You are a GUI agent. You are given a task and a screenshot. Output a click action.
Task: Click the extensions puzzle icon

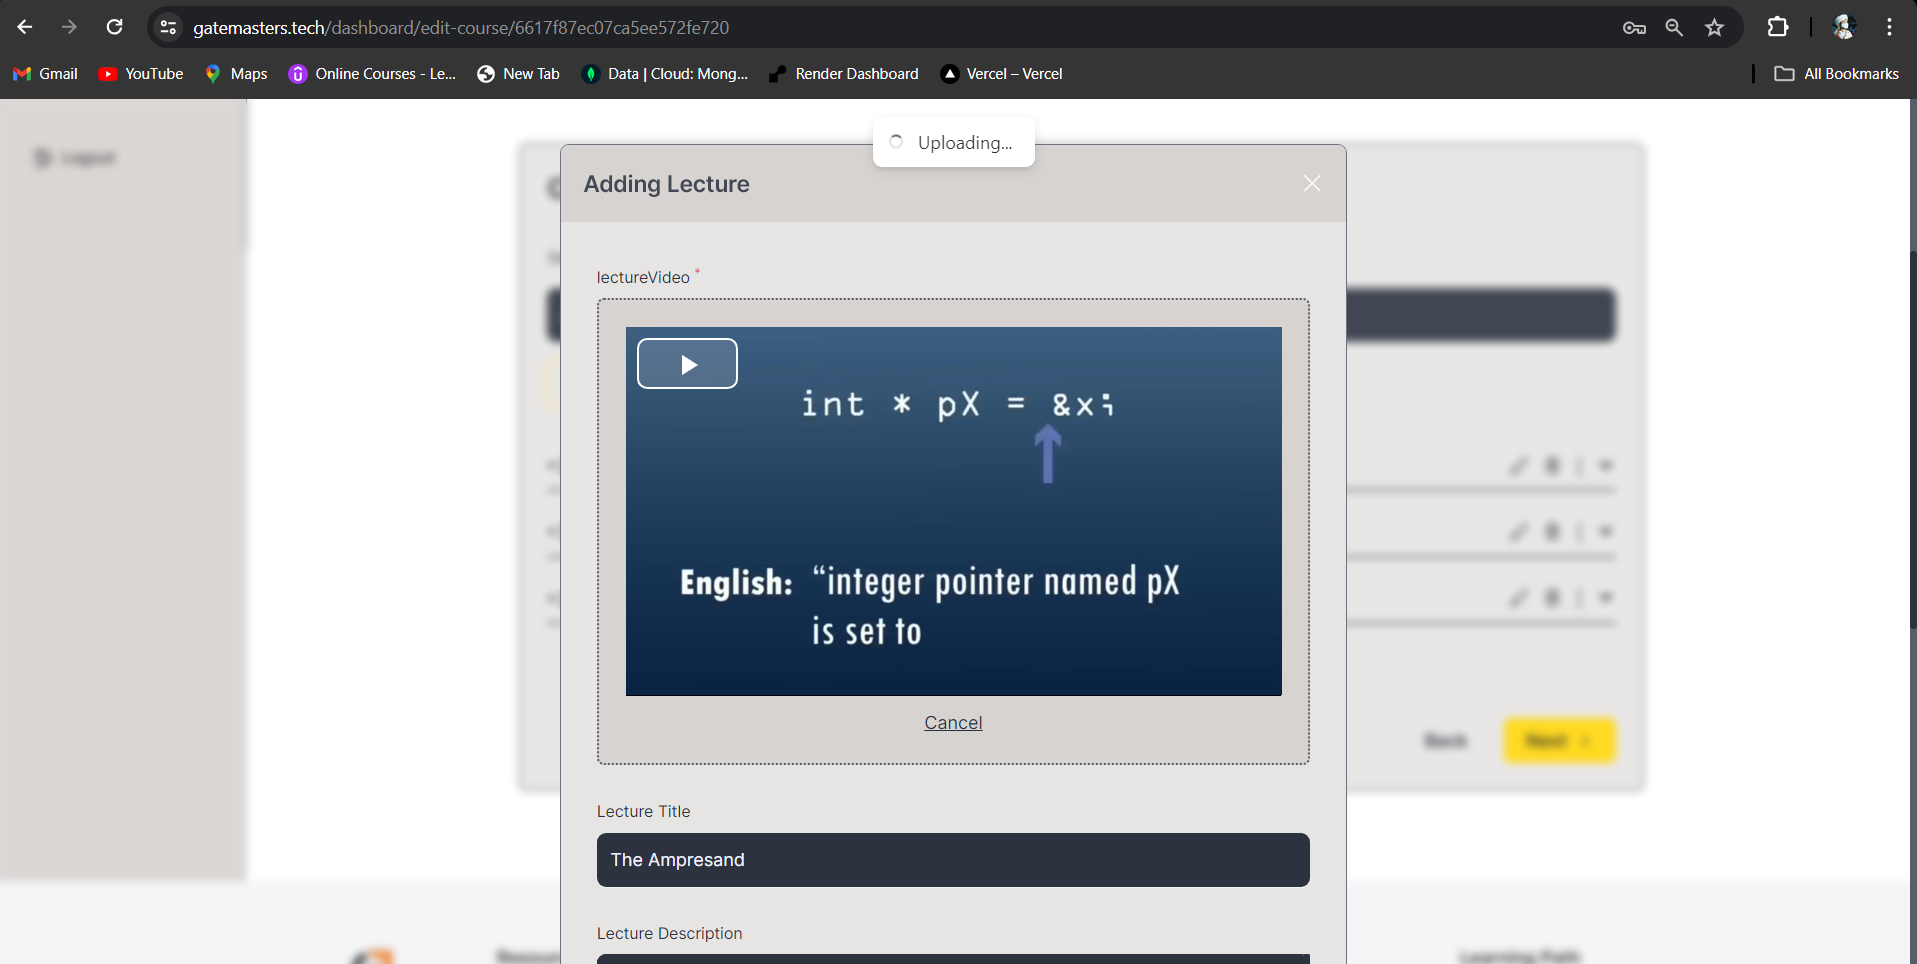(1779, 27)
